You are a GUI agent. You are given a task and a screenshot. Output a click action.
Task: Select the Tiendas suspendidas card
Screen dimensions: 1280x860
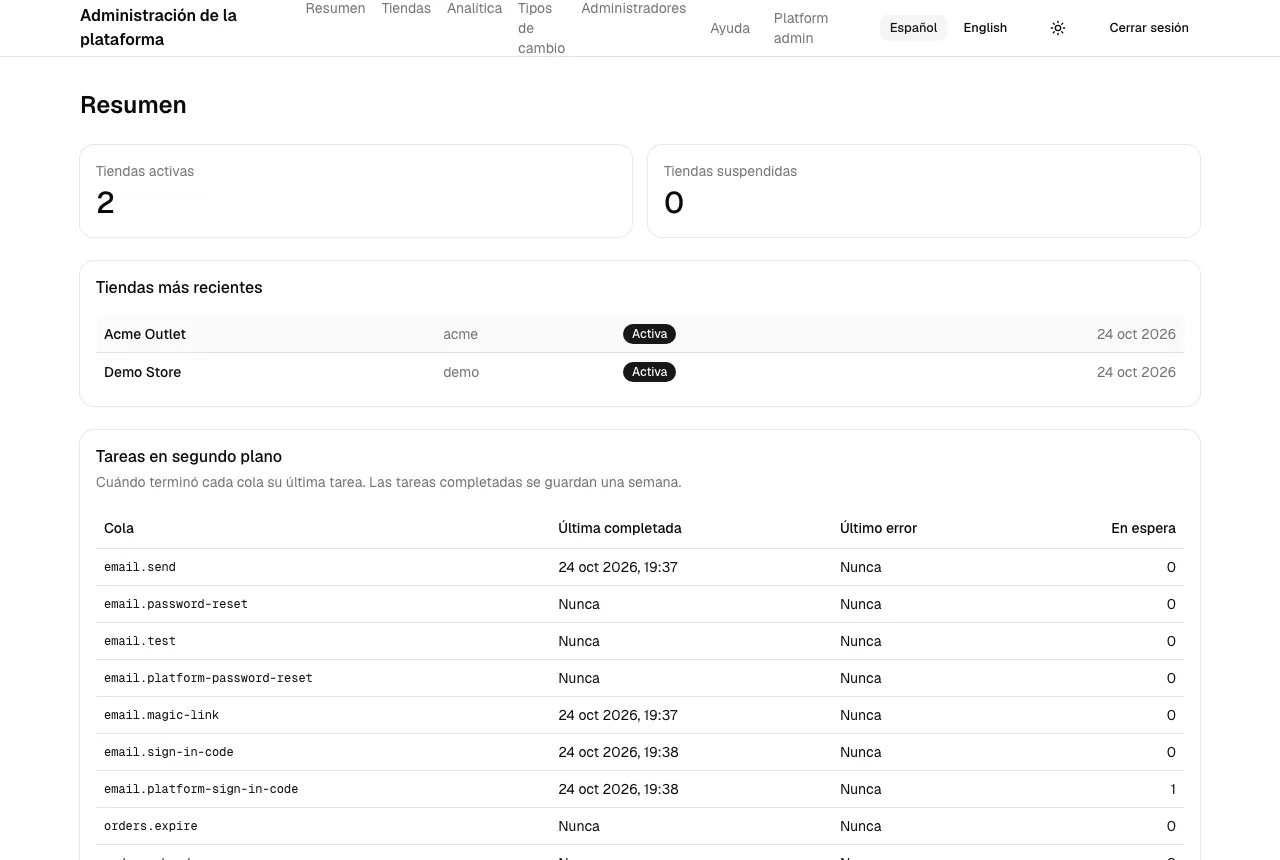(924, 191)
